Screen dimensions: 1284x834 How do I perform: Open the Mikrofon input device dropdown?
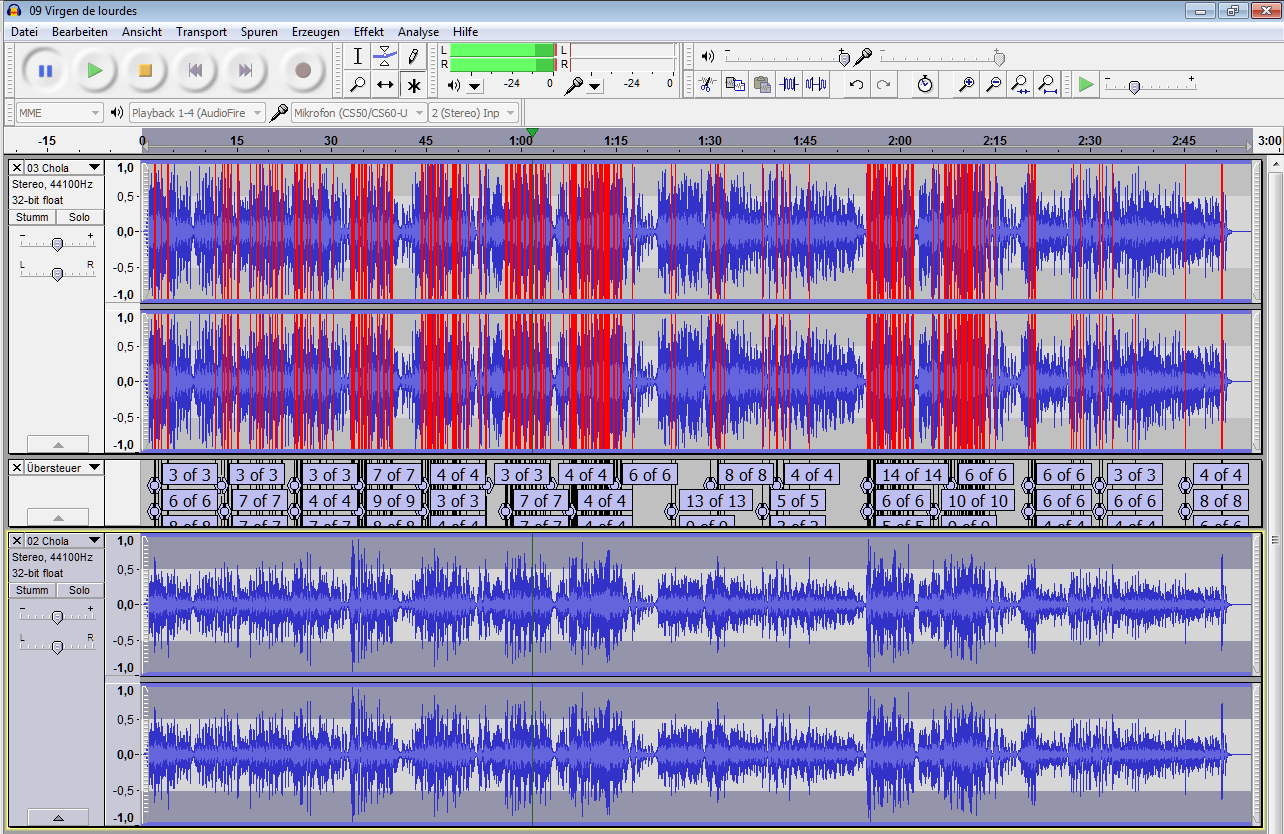coord(358,113)
